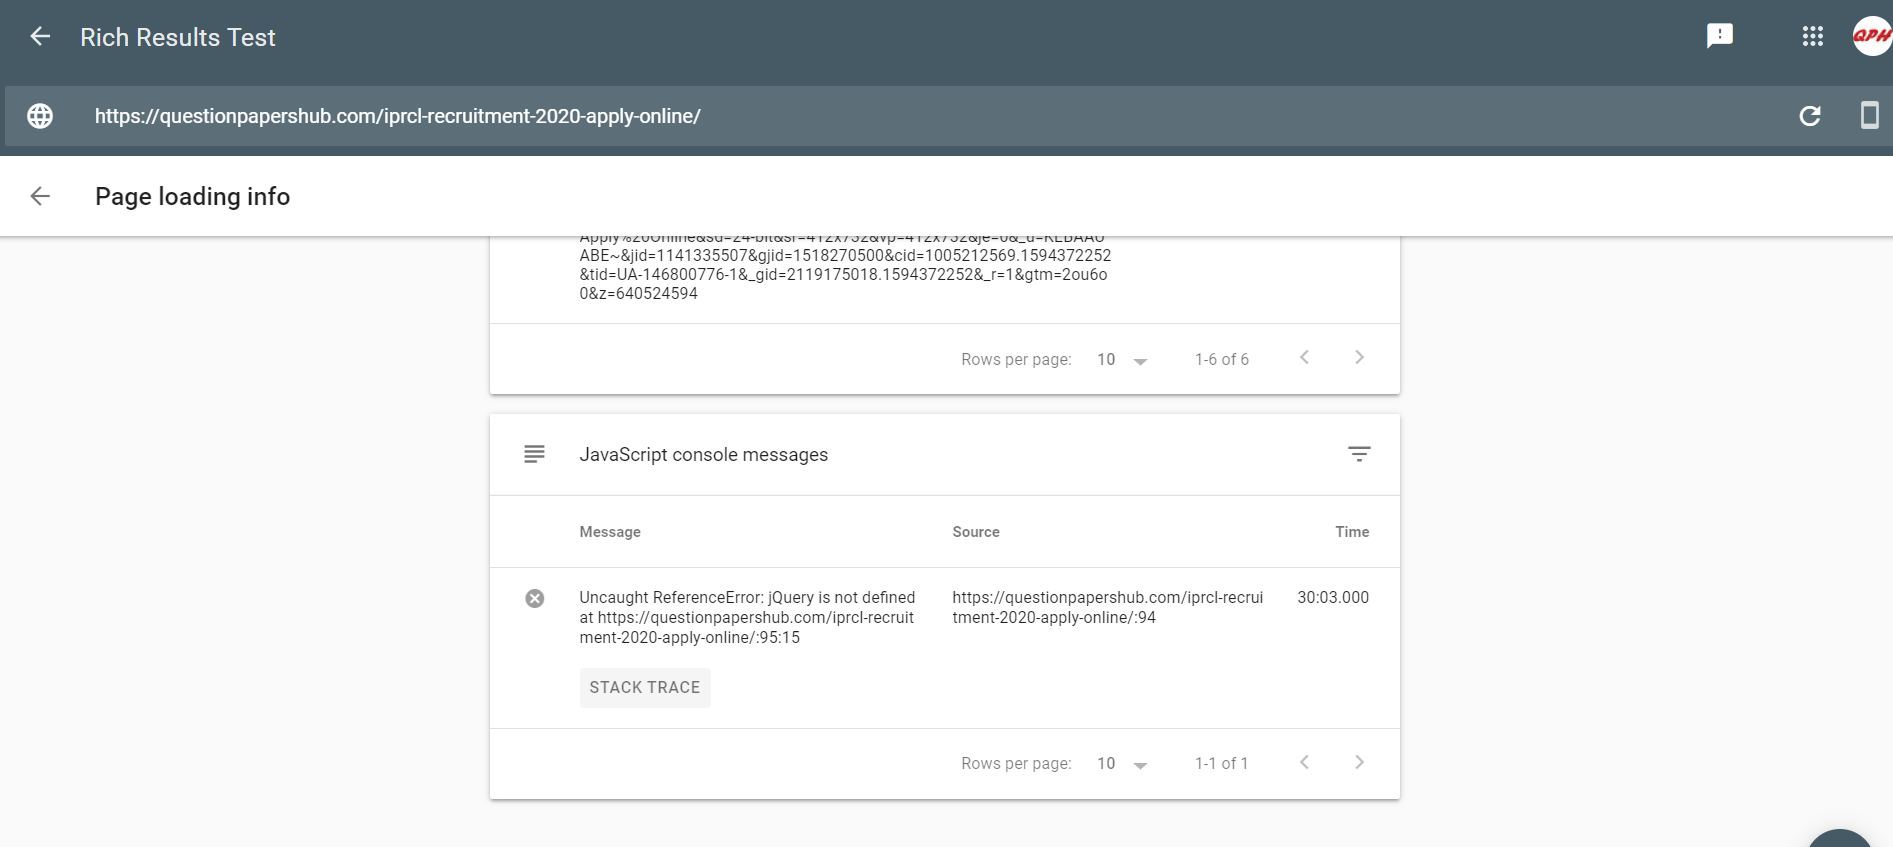Reload the test with refresh icon
The width and height of the screenshot is (1893, 847).
1809,116
